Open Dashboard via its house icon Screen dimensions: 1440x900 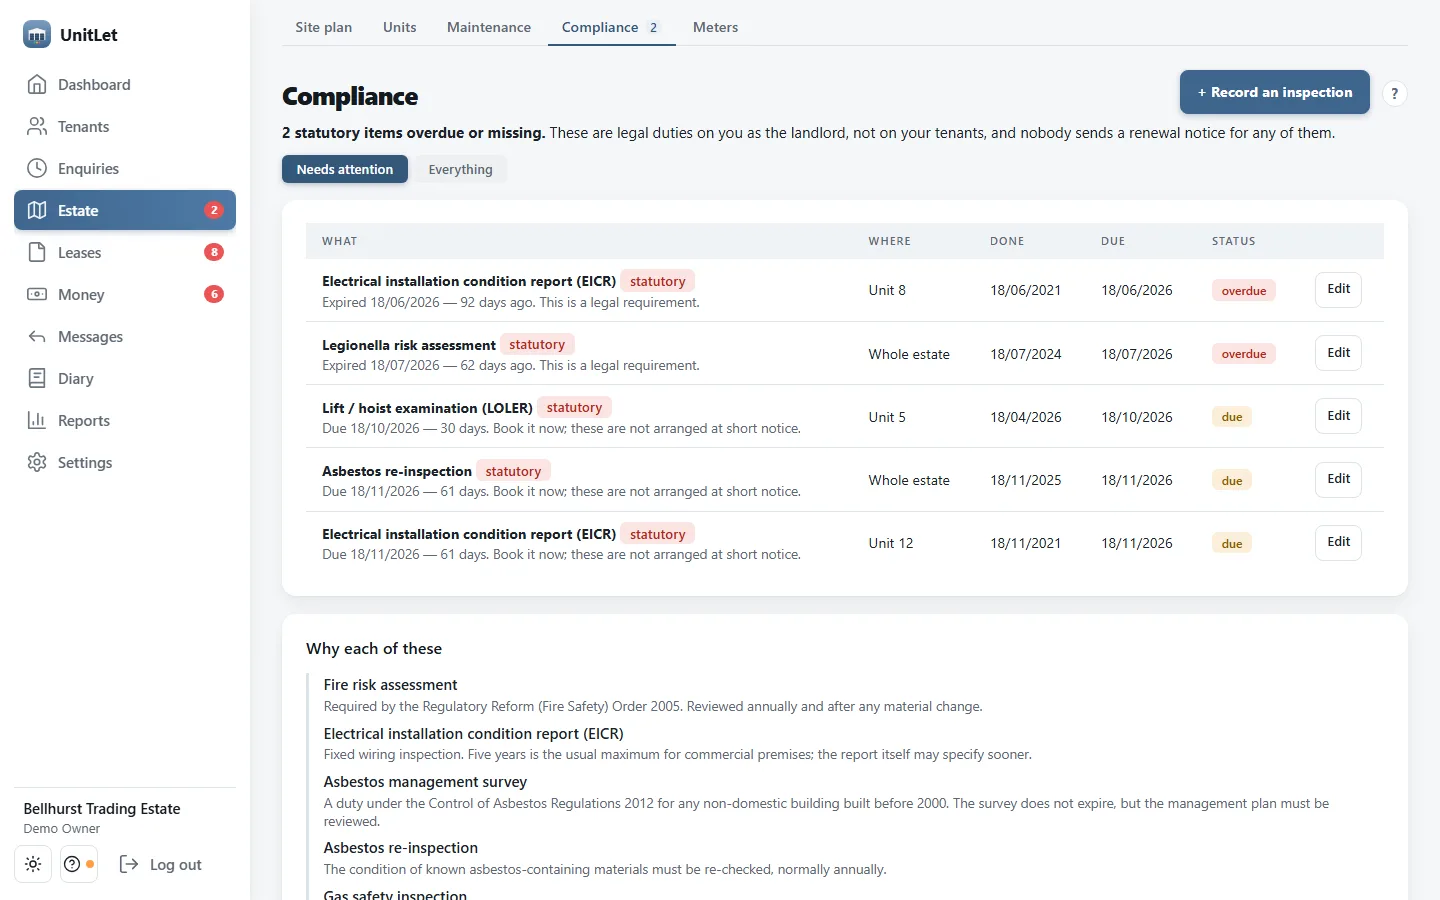coord(37,85)
